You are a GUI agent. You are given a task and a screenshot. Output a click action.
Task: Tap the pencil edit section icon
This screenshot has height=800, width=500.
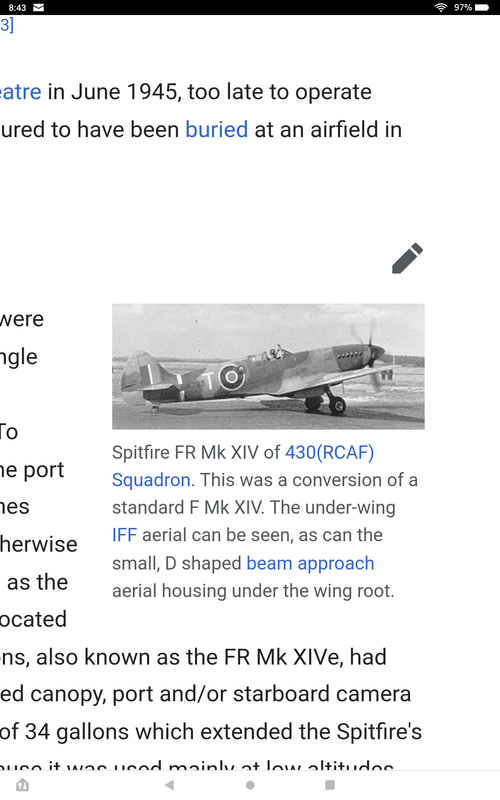click(407, 258)
